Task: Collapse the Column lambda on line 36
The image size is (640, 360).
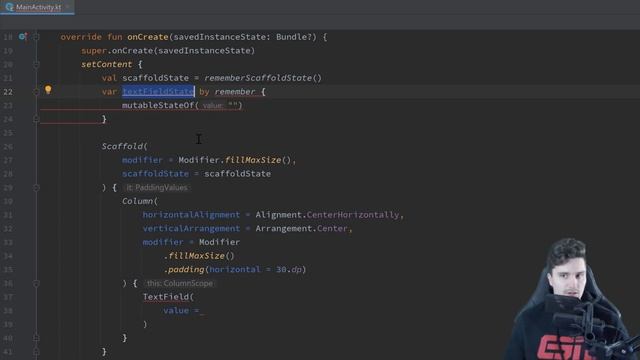Action: click(36, 283)
